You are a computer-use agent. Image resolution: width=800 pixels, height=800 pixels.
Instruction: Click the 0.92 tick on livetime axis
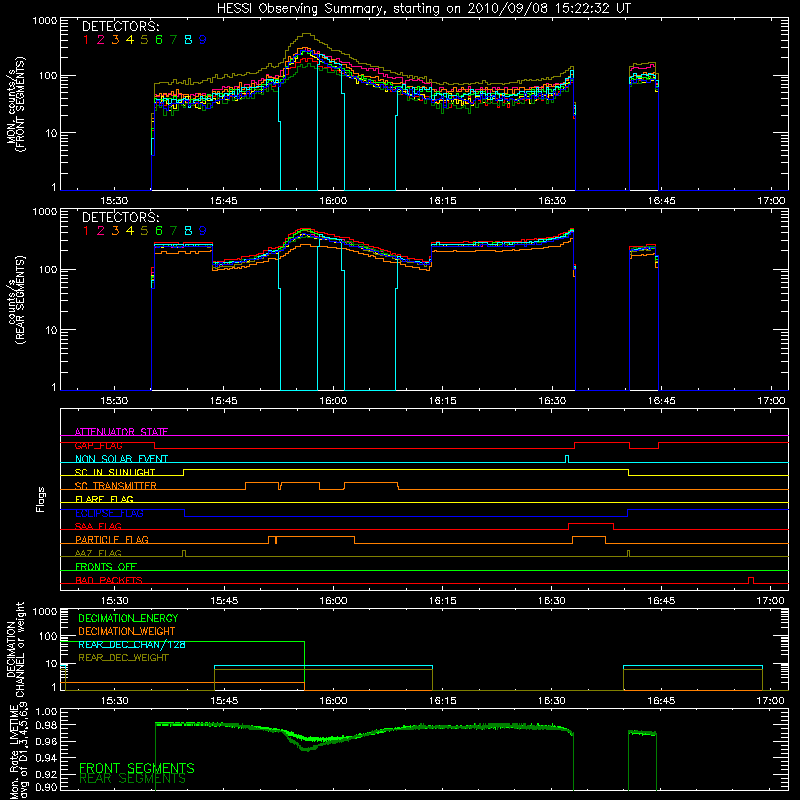[47, 774]
